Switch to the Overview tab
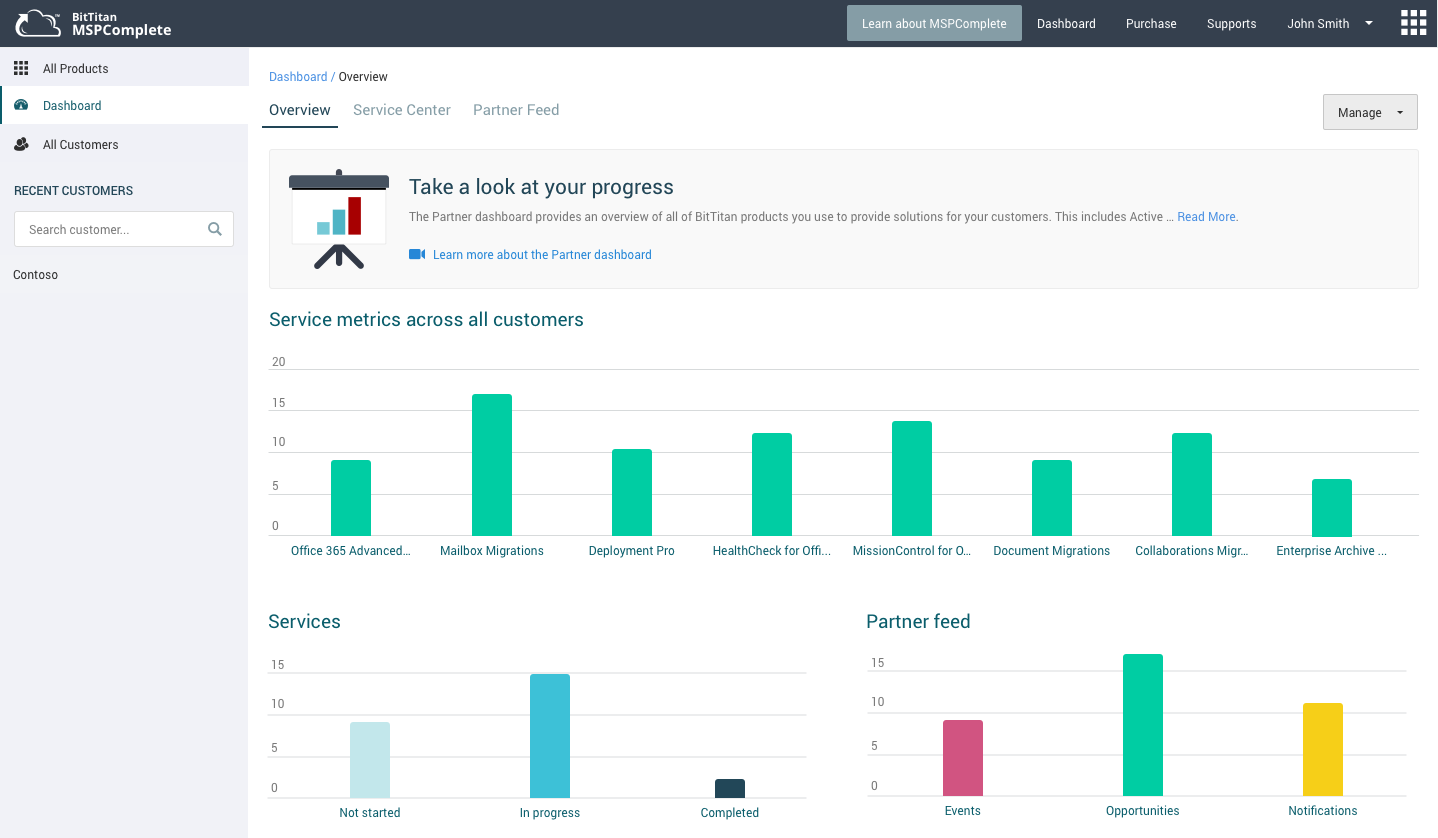The image size is (1438, 838). pos(300,110)
